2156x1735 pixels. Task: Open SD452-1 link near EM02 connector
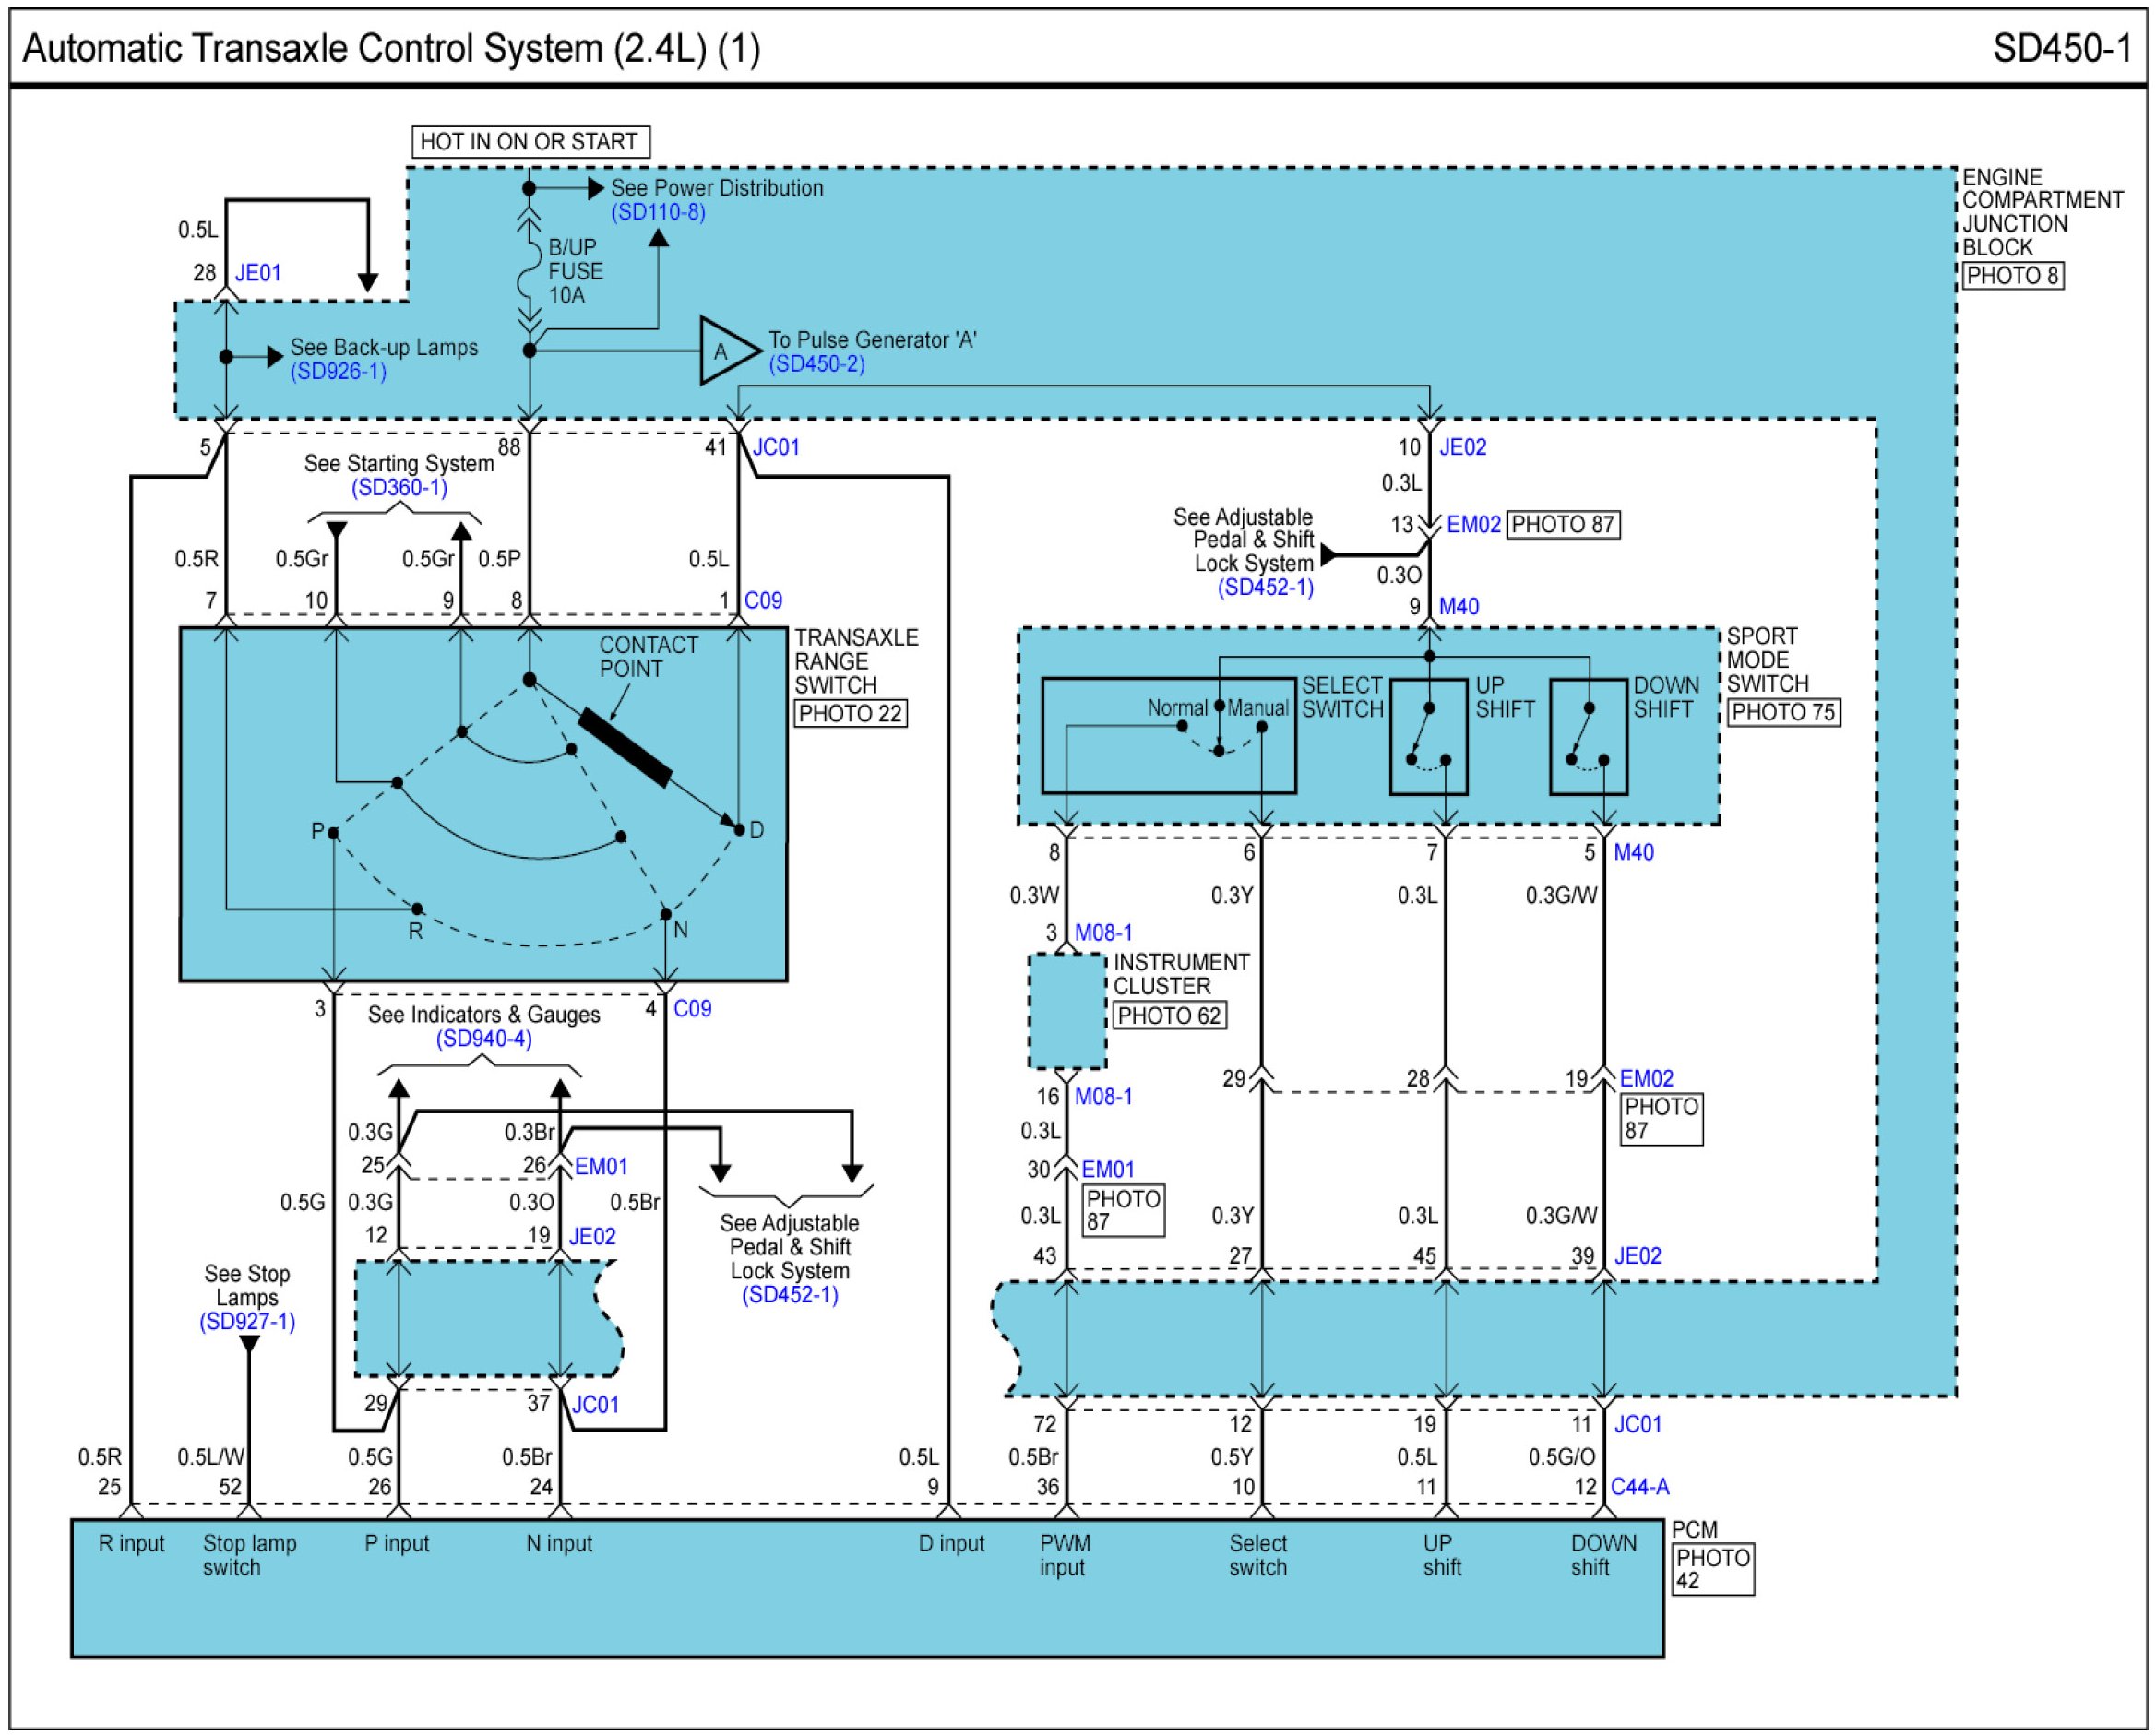(x=1264, y=587)
